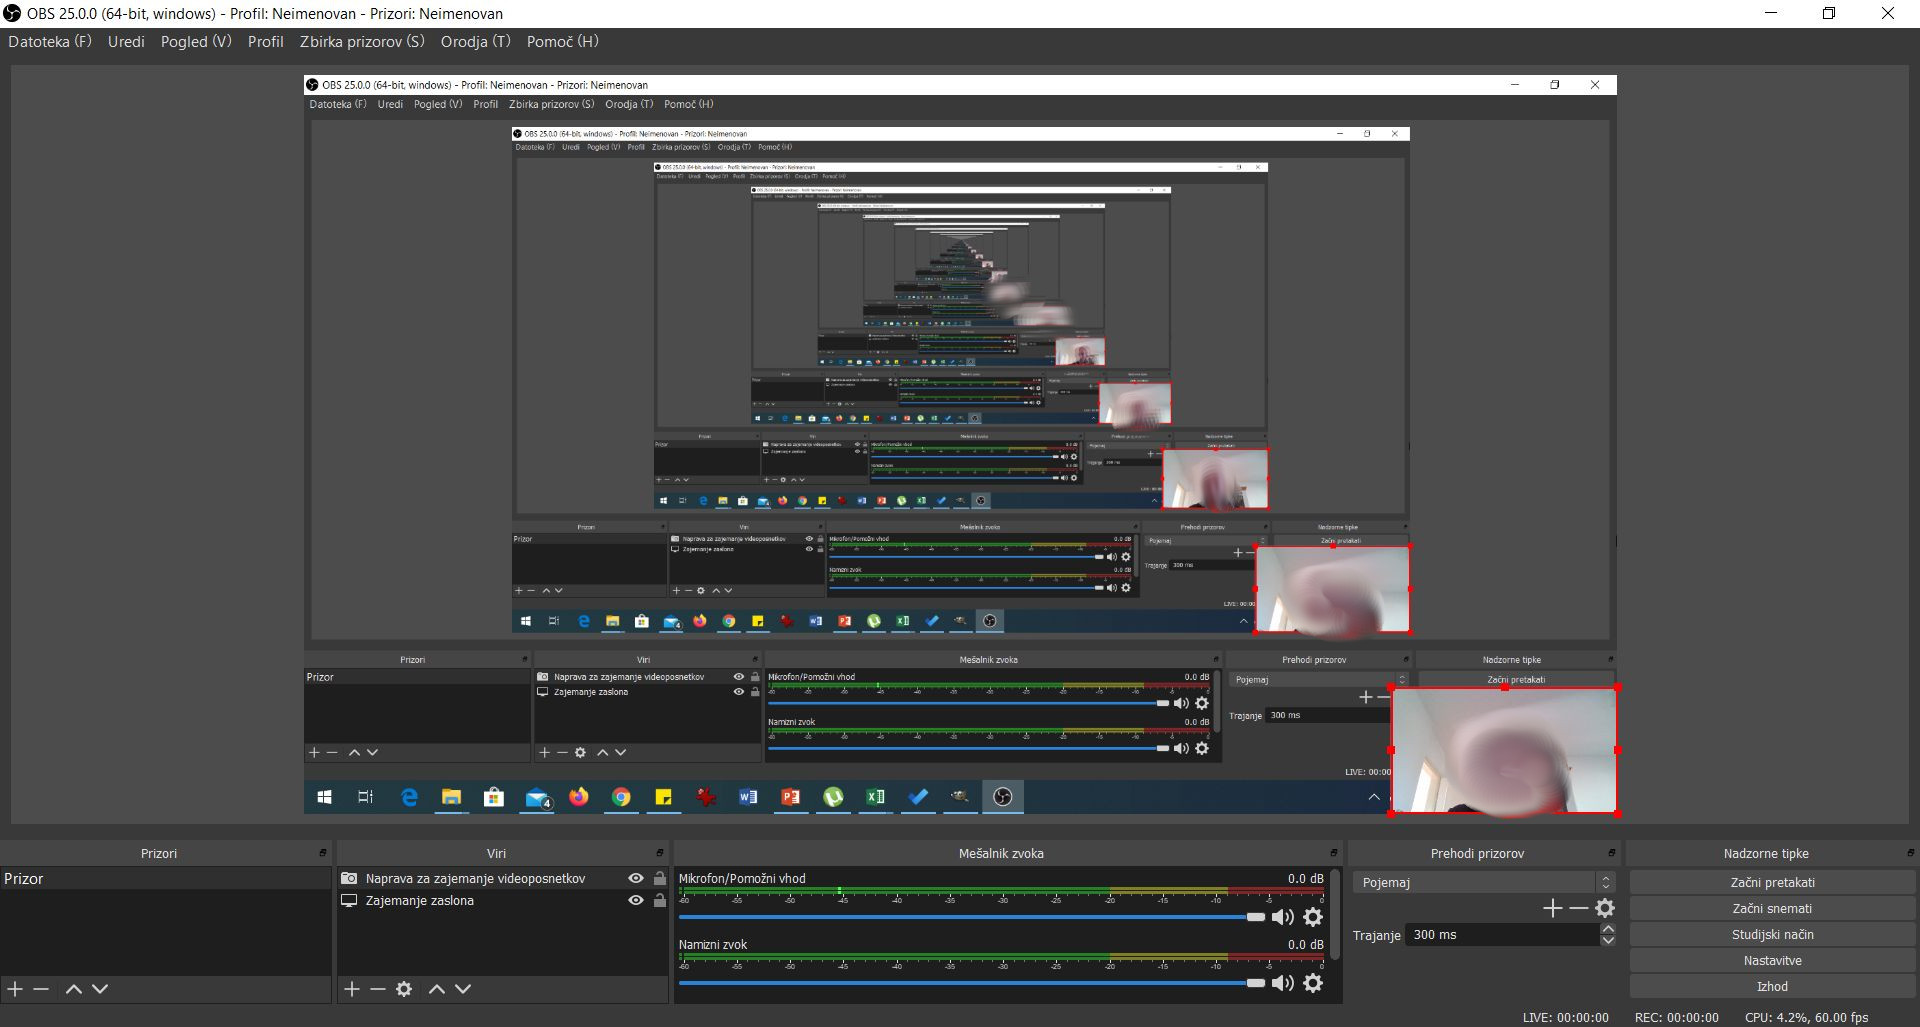Undock the Prizori panel
The image size is (1920, 1027).
[322, 853]
